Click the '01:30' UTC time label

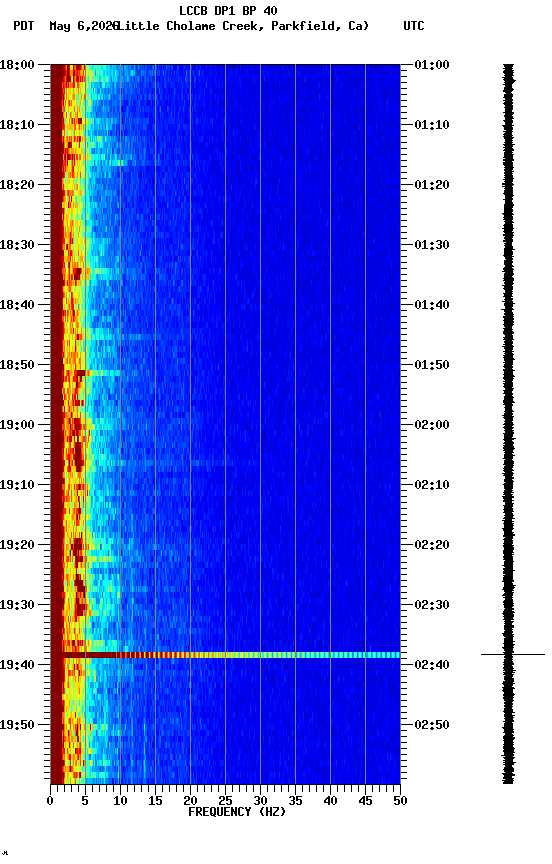pyautogui.click(x=432, y=245)
